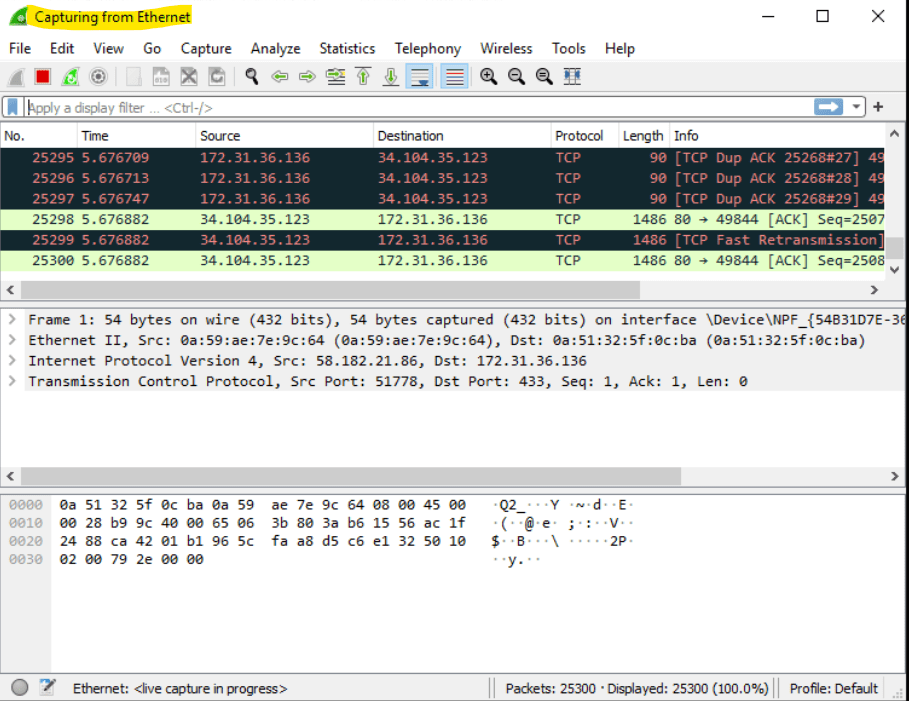Open the Statistics menu

click(347, 48)
